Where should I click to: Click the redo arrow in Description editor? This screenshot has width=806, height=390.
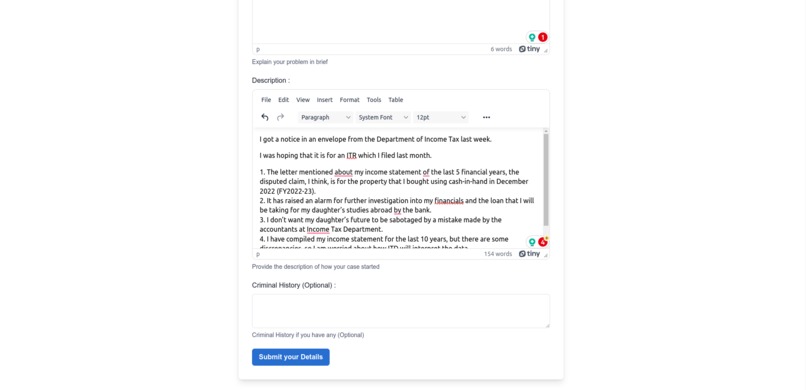tap(280, 117)
